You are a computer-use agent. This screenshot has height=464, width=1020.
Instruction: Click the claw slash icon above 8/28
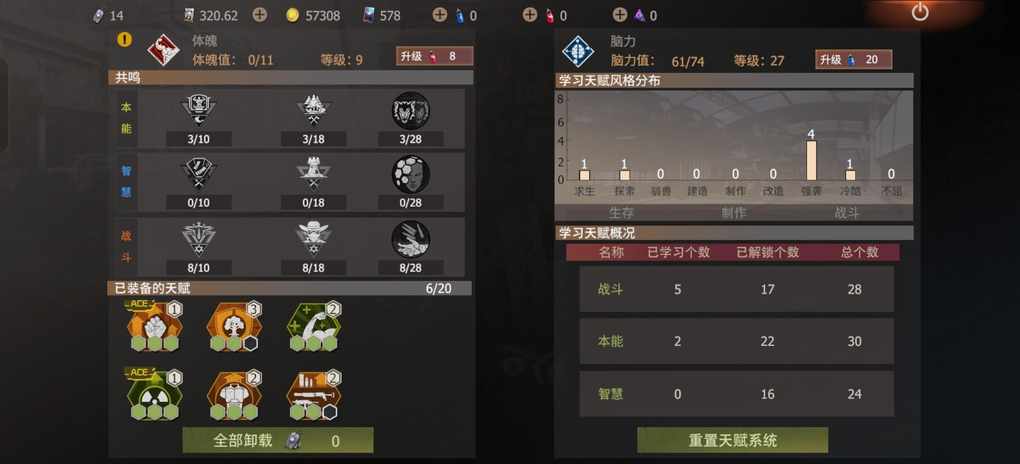410,239
